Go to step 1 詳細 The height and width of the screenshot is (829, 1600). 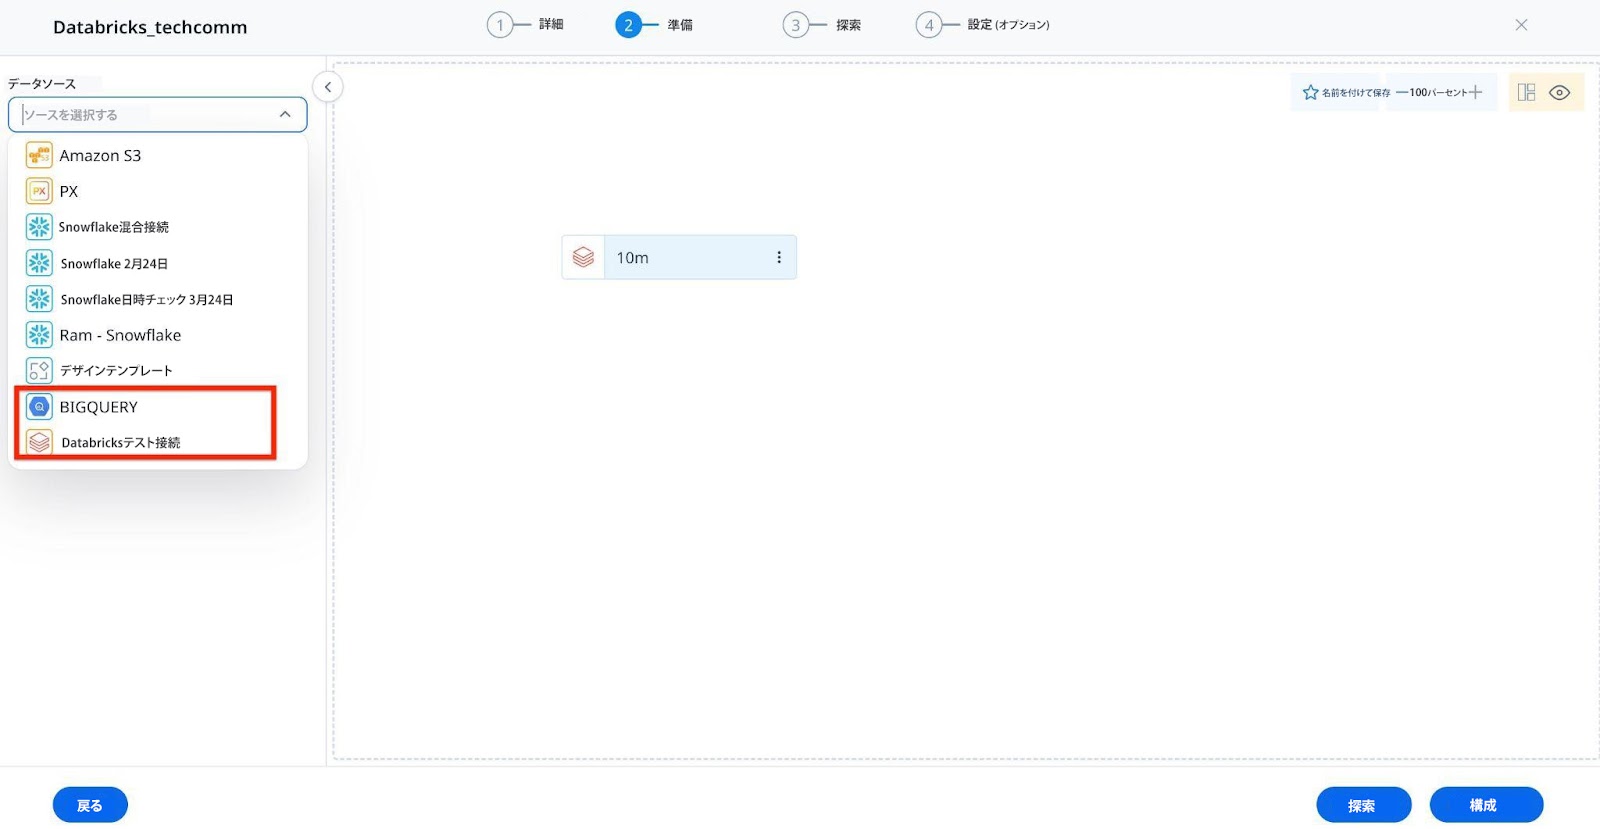525,25
